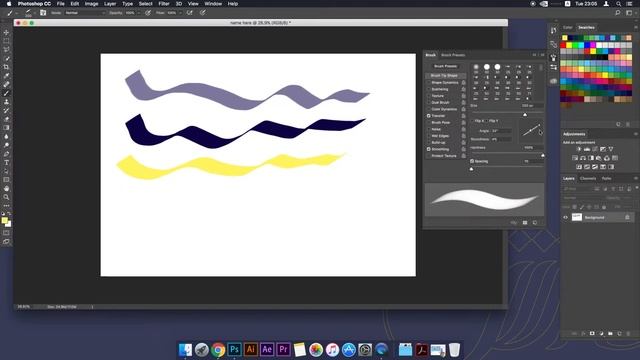Enable Noise checkbox

tap(429, 129)
